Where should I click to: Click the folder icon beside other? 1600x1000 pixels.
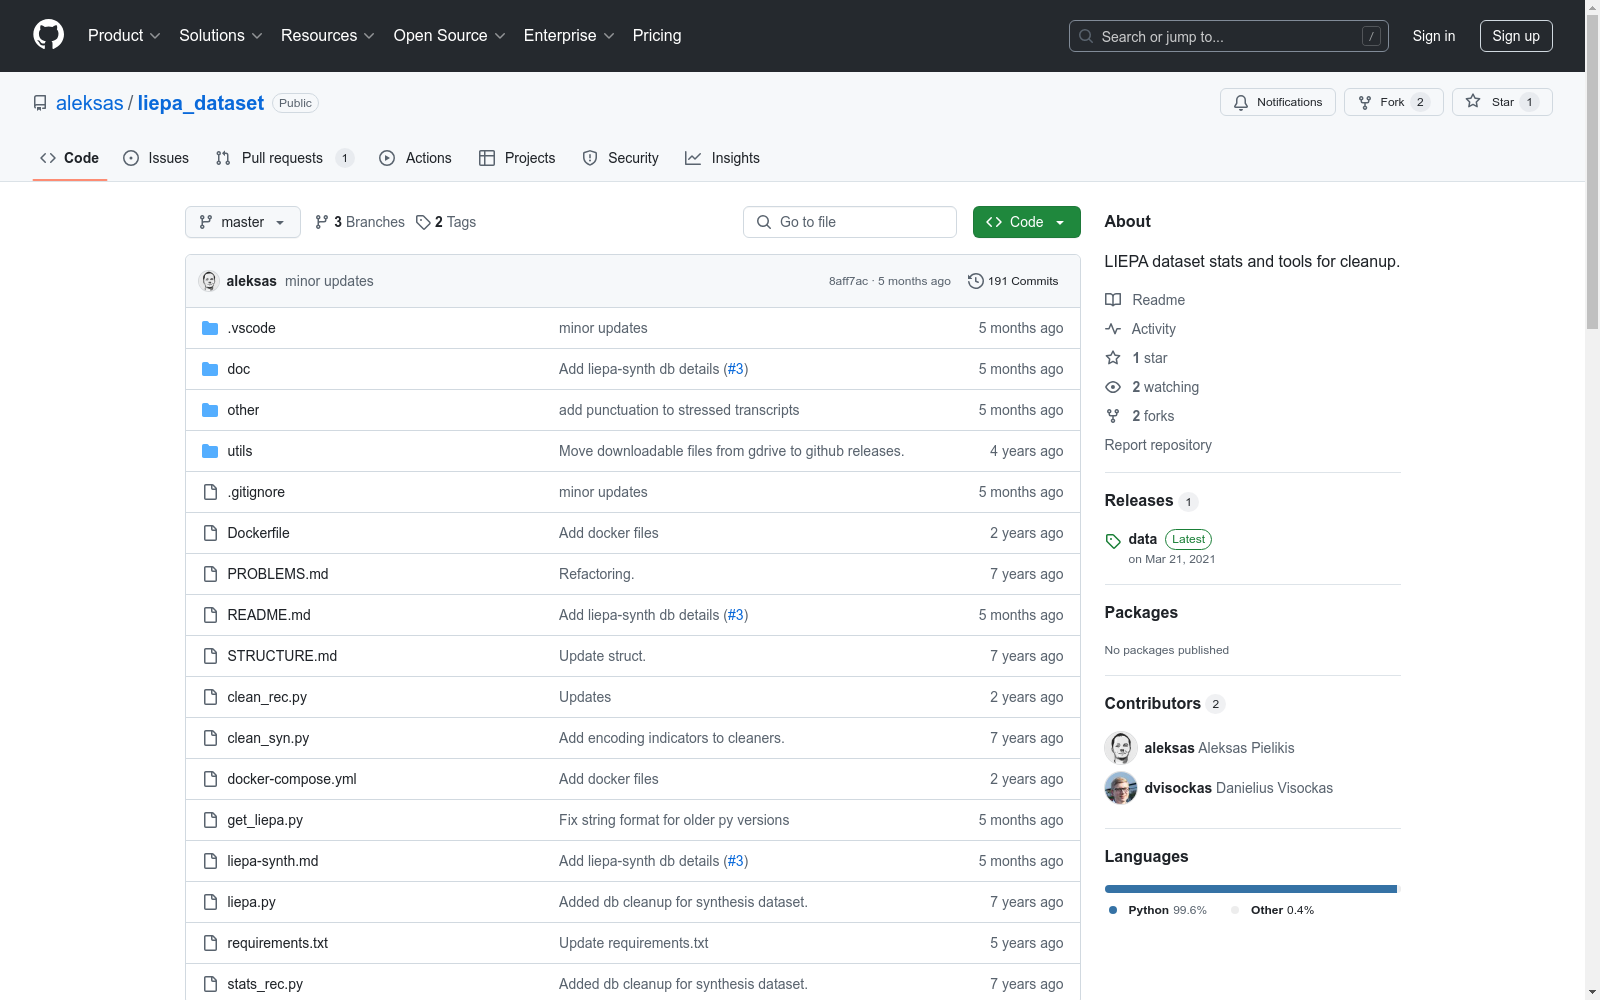pos(210,410)
